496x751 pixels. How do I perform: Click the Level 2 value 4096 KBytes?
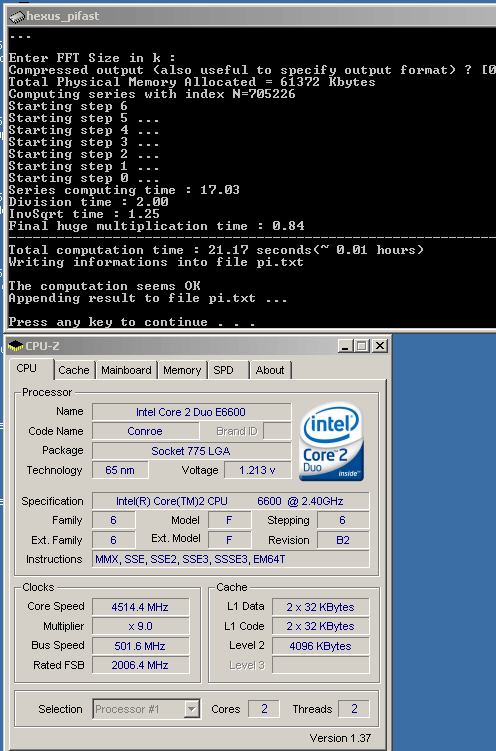321,646
